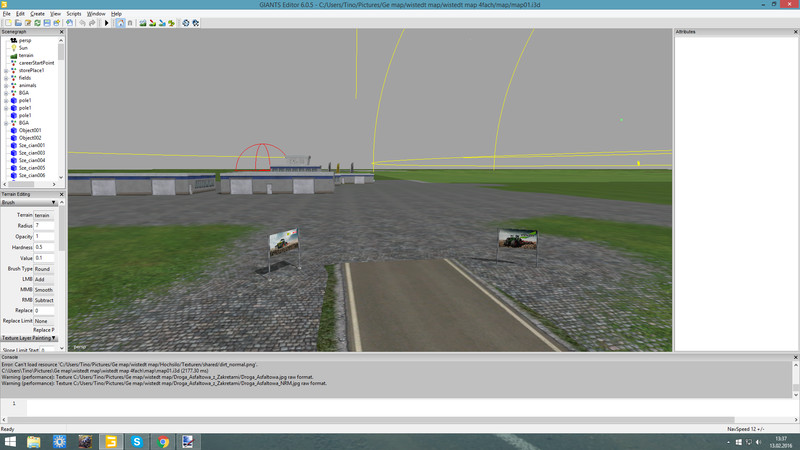Click the New file toolbar icon
800x450 pixels.
point(6,22)
